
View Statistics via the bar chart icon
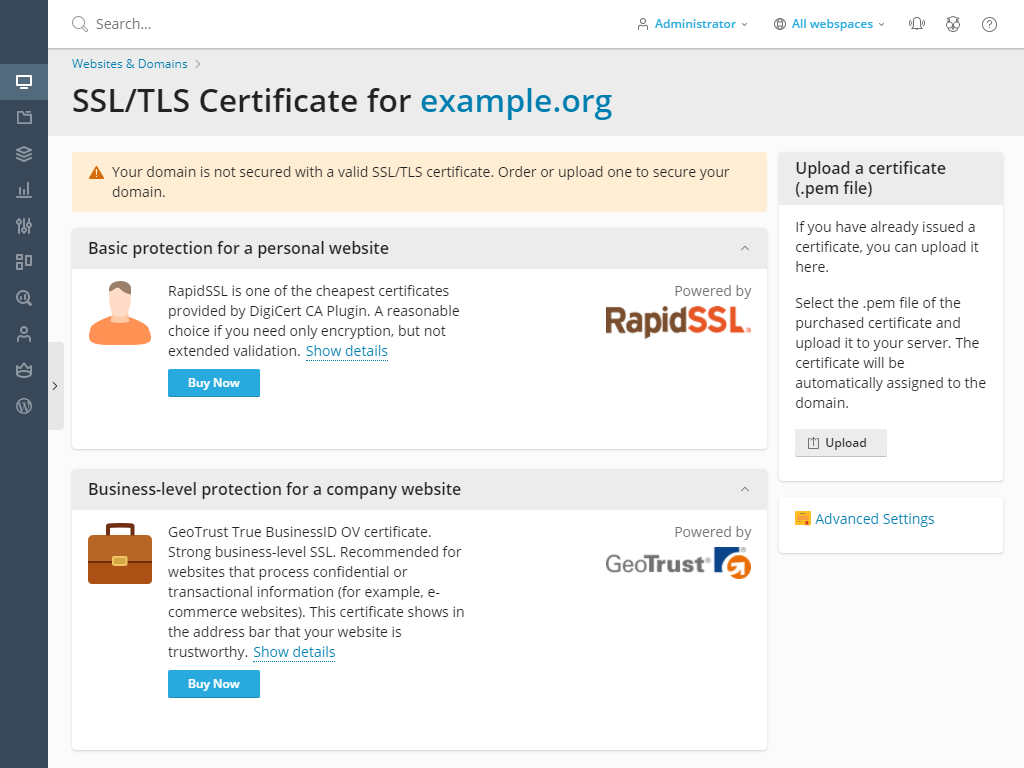pos(24,189)
